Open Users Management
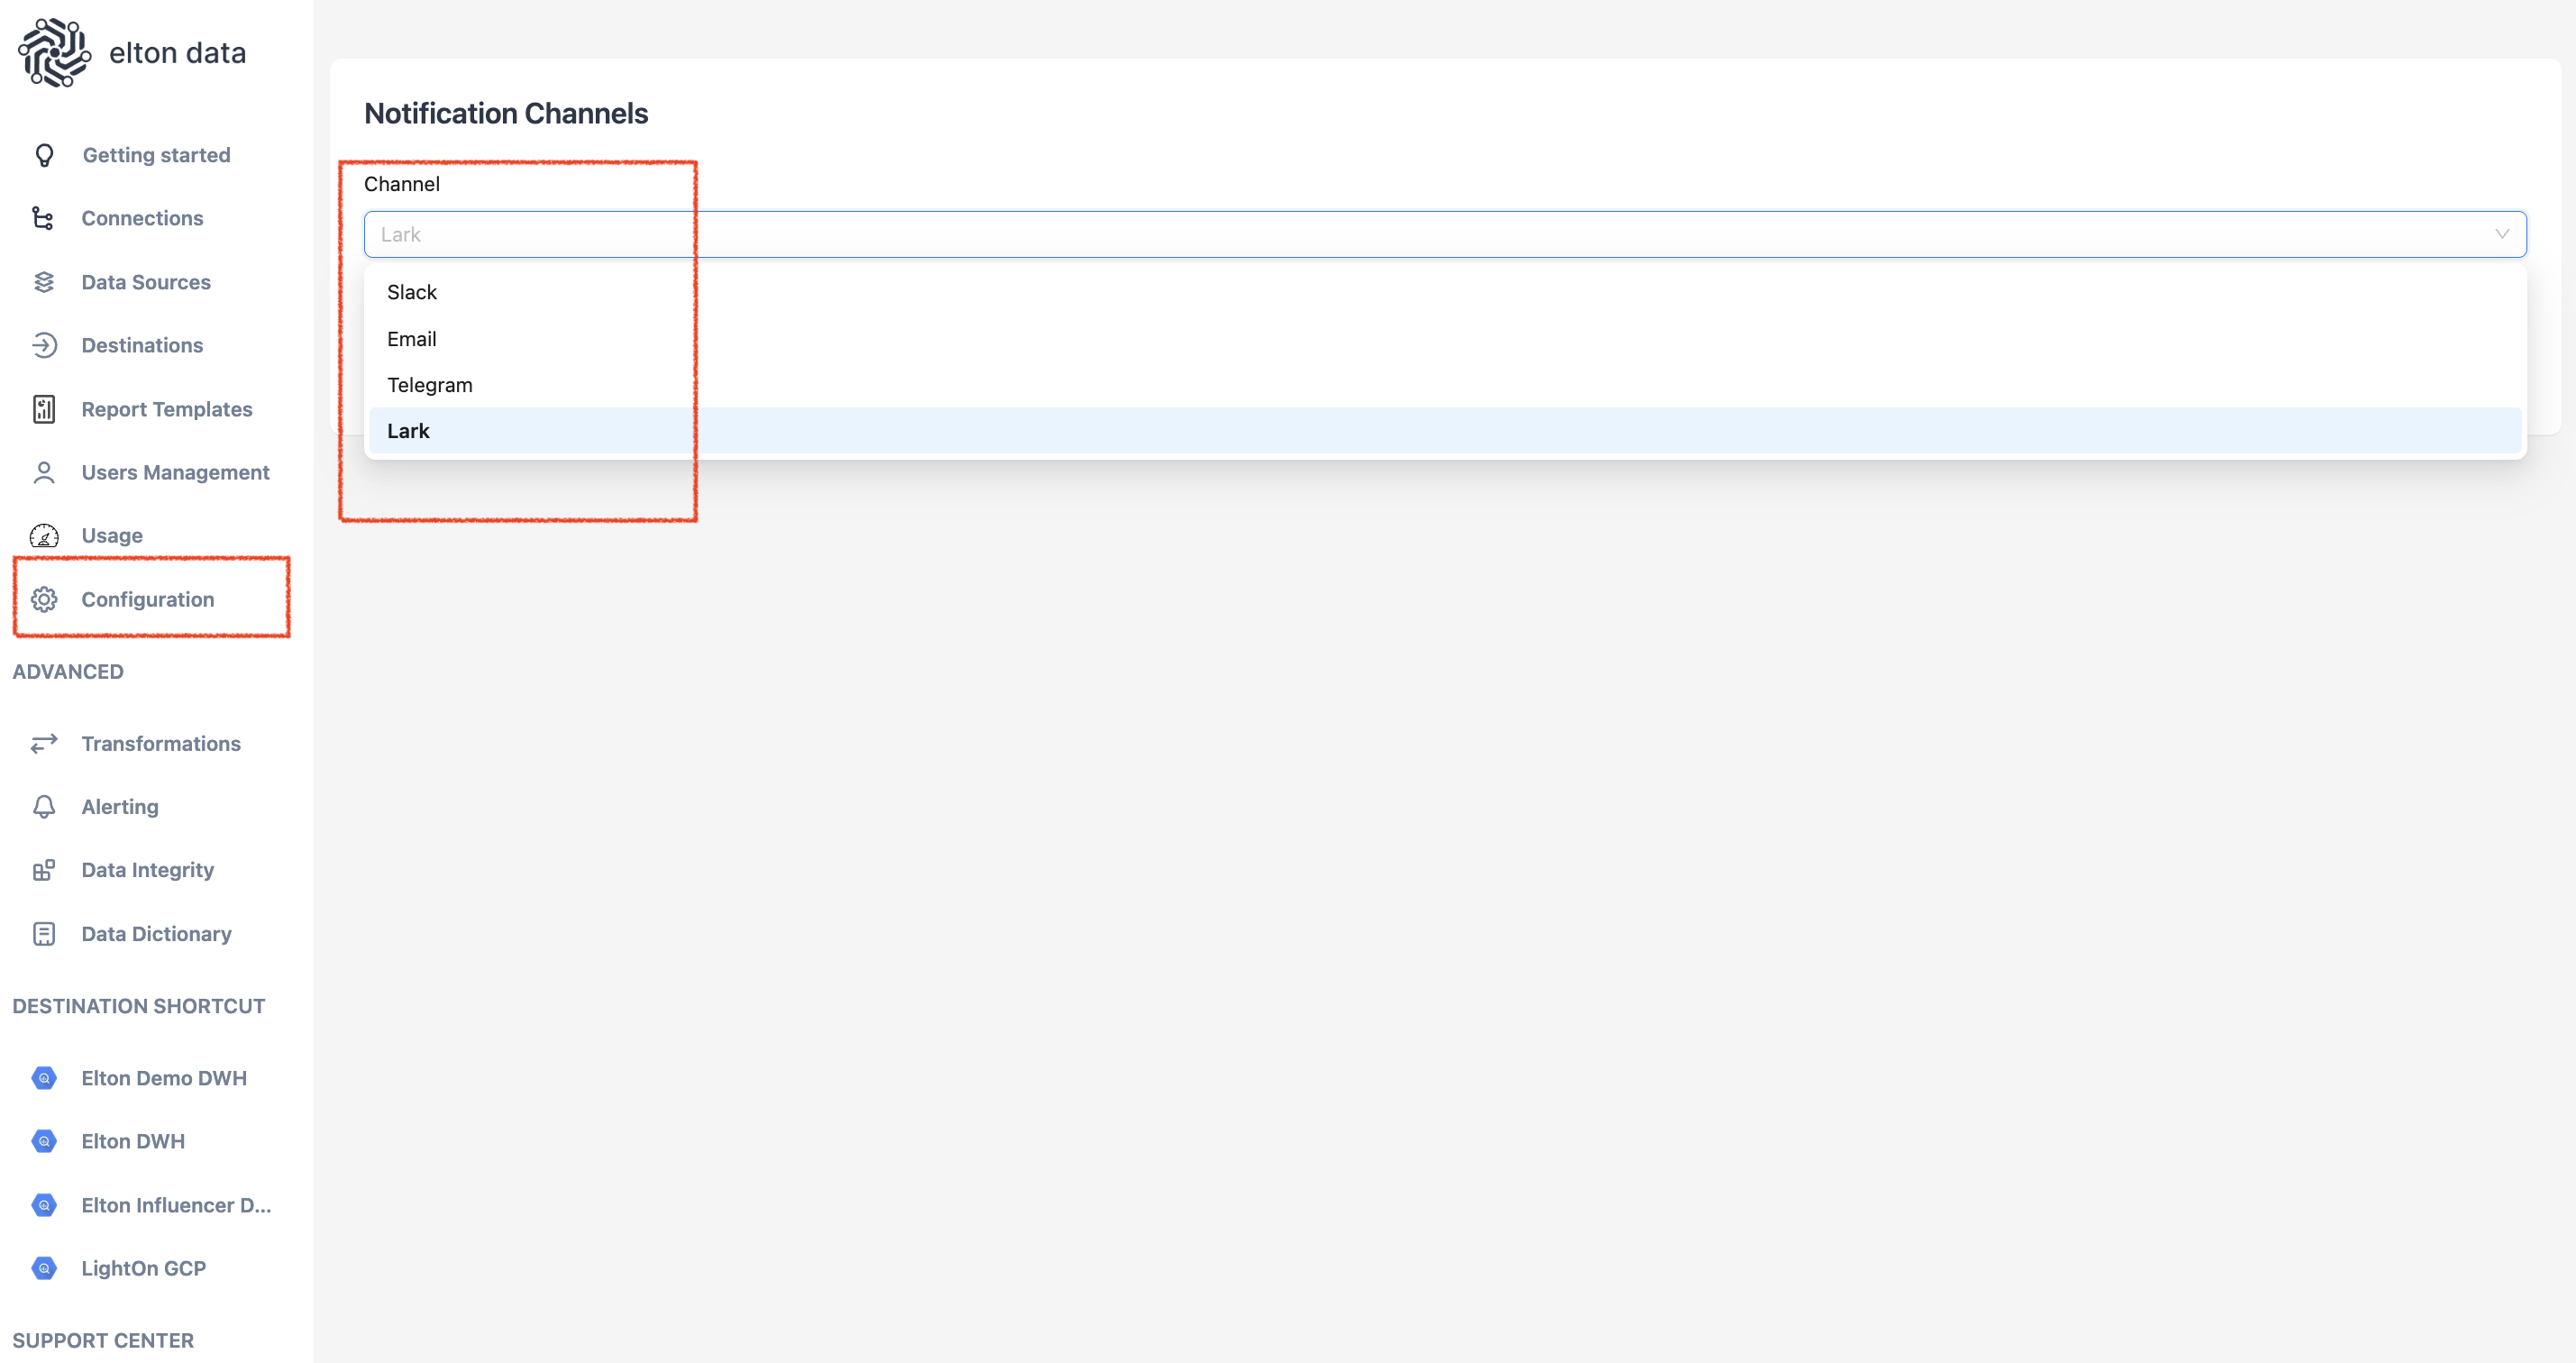 pos(175,472)
